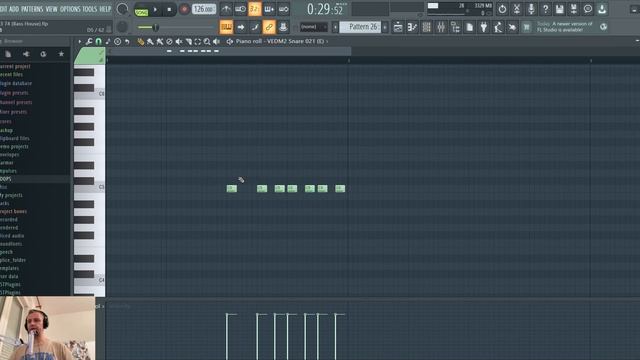Toggle the countdown before recording button
The image size is (640, 360).
tap(254, 9)
